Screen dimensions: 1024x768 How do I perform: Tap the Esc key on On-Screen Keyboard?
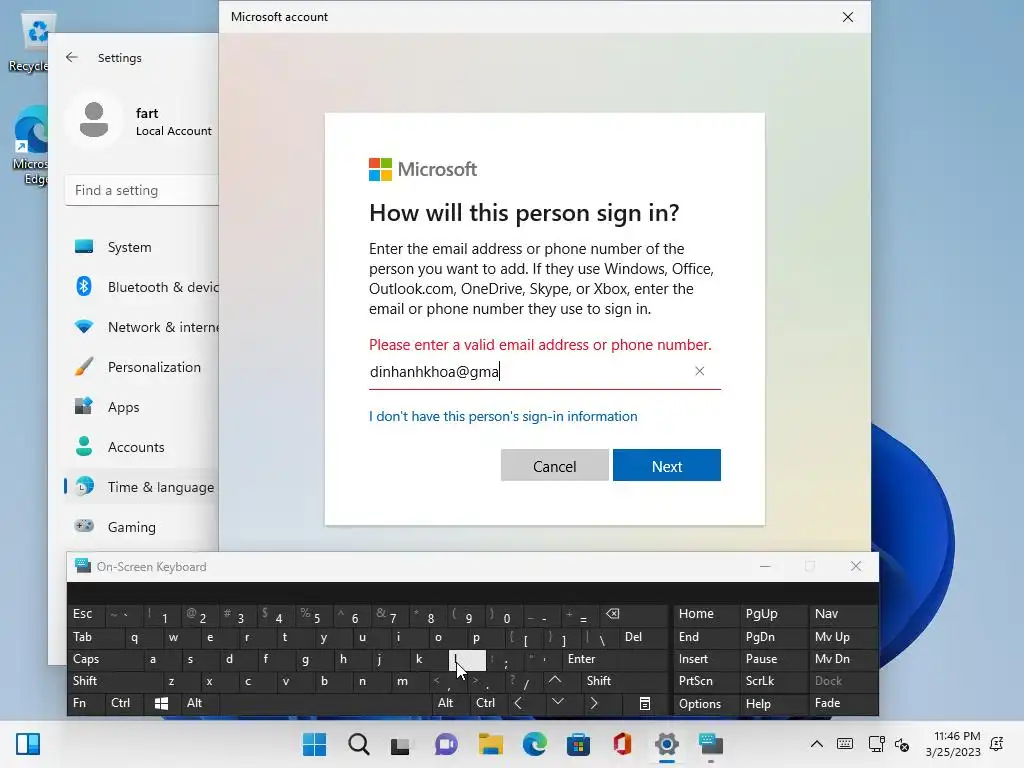[x=86, y=615]
